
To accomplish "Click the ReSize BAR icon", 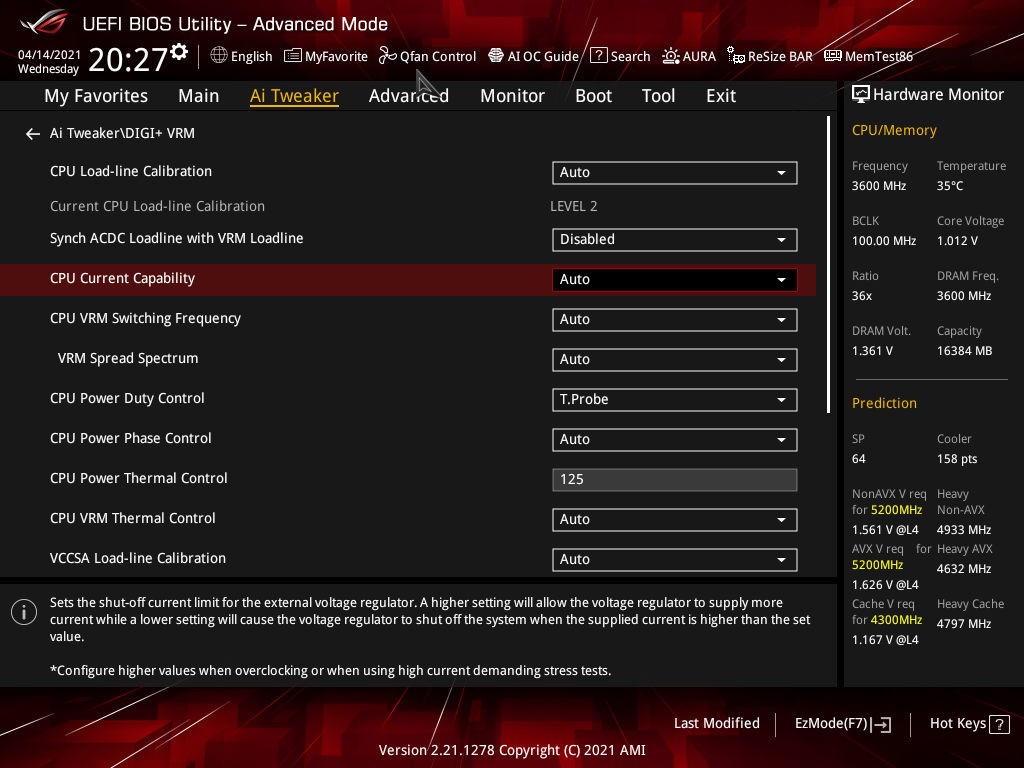I will click(x=736, y=56).
